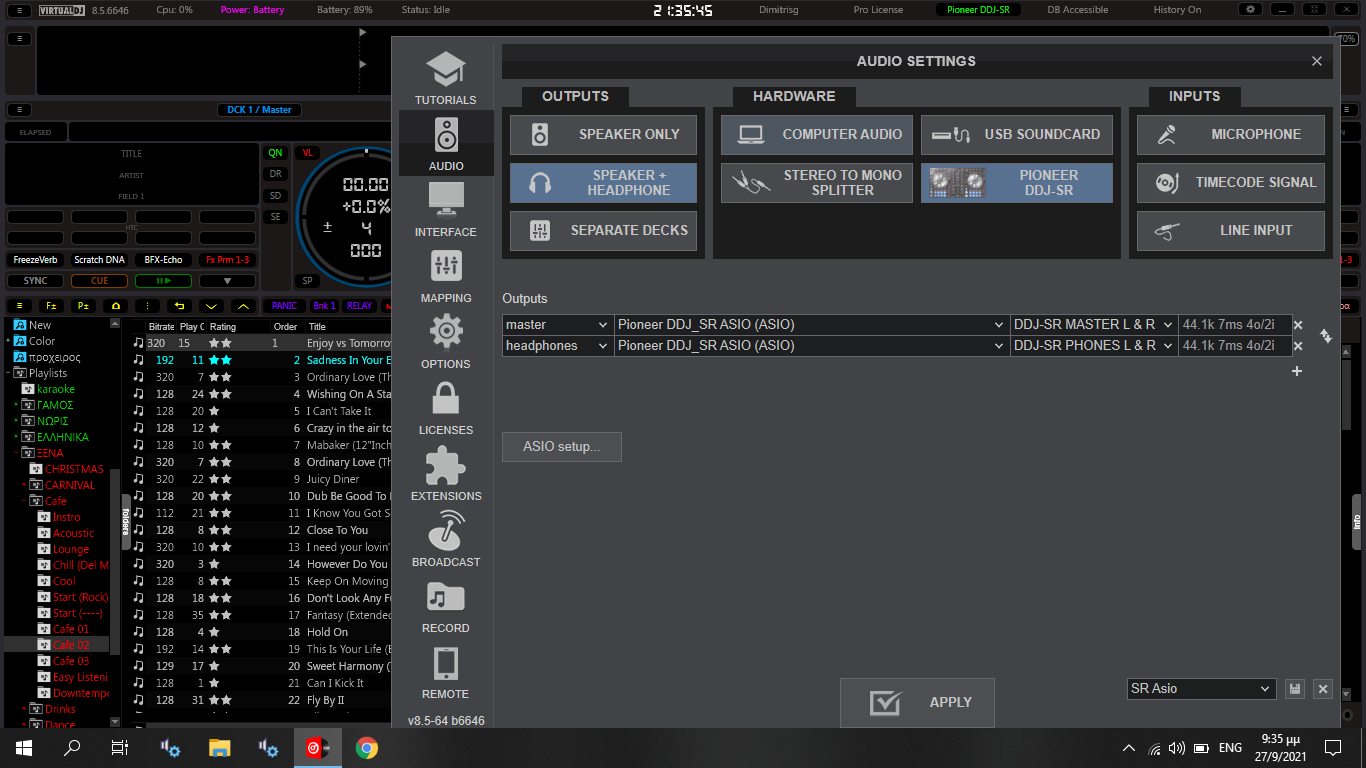Click play/pause button on deck
Screen dimensions: 1366x768
coord(163,281)
